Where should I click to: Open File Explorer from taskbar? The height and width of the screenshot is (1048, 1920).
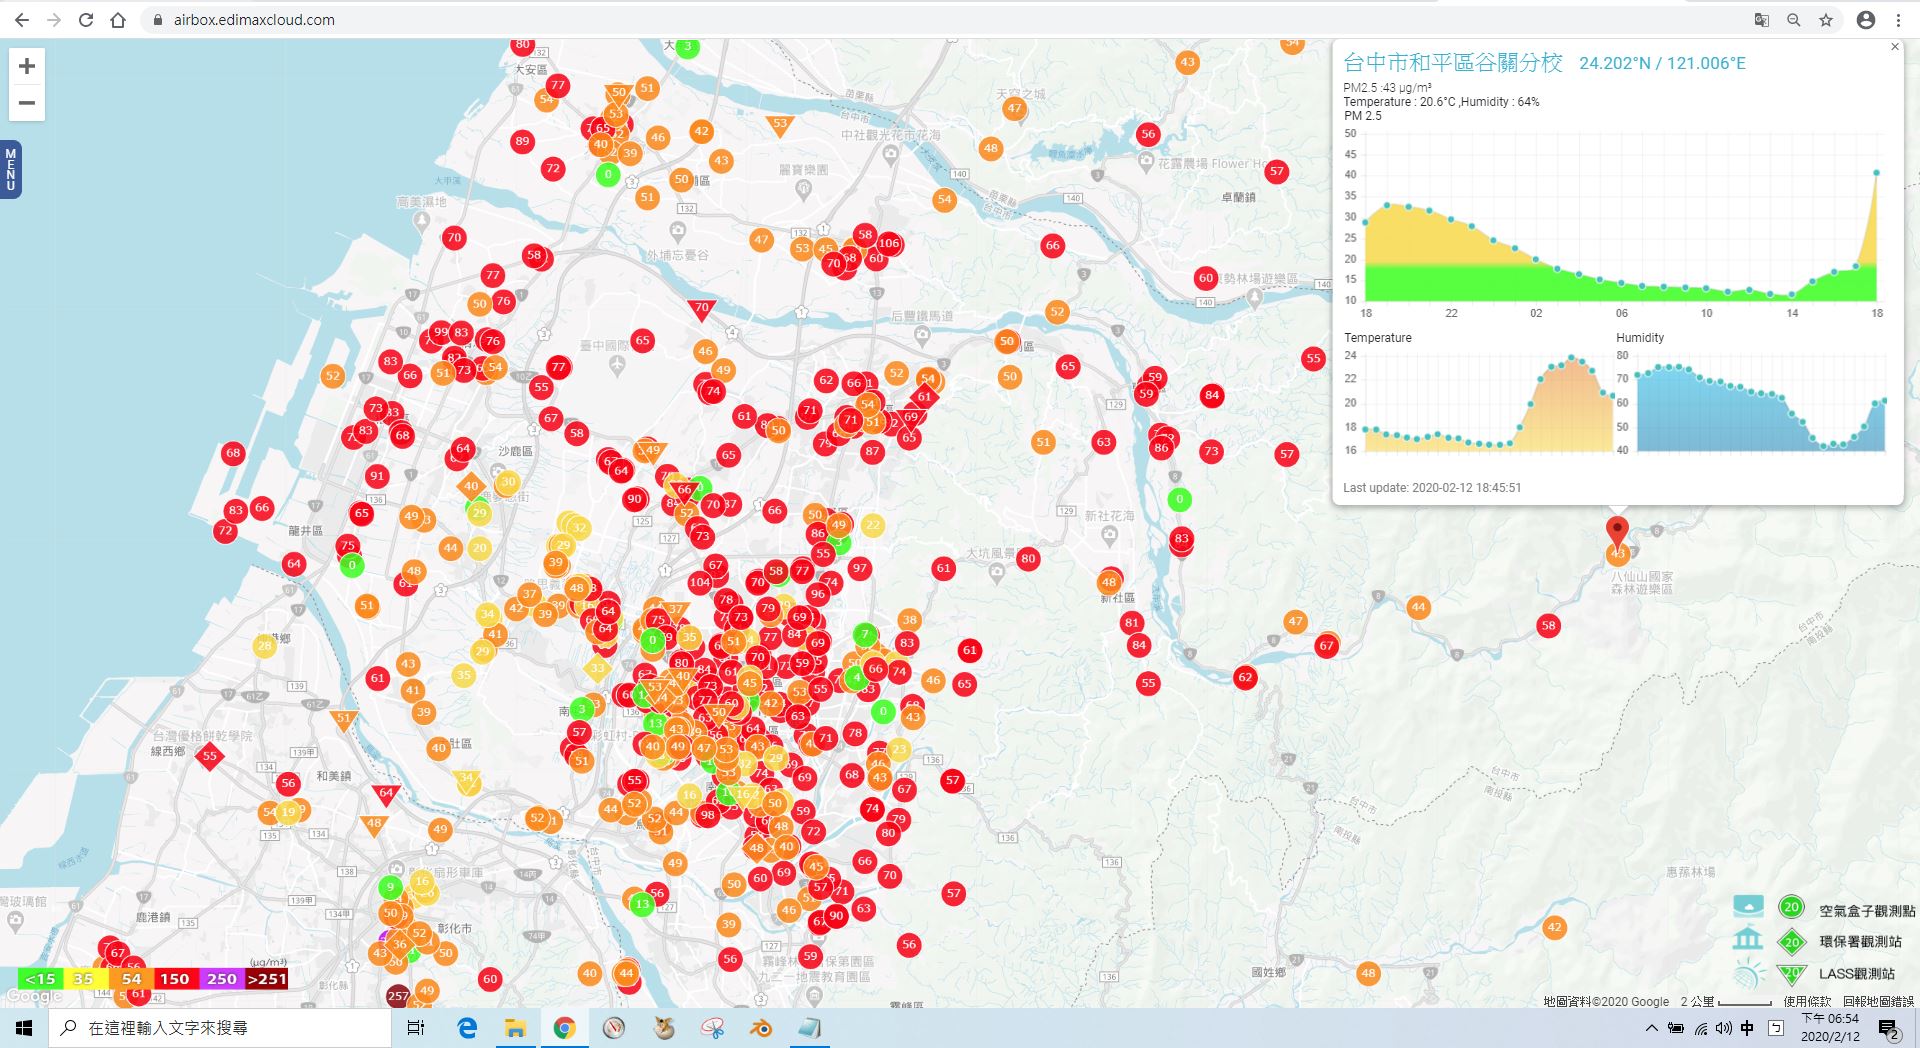(x=515, y=1028)
